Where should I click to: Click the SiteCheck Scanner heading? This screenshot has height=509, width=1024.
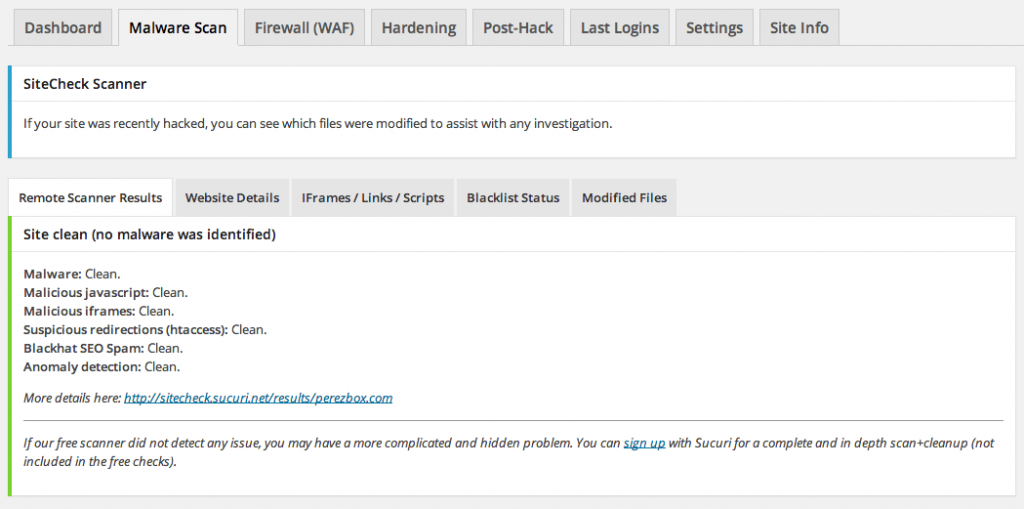coord(85,85)
